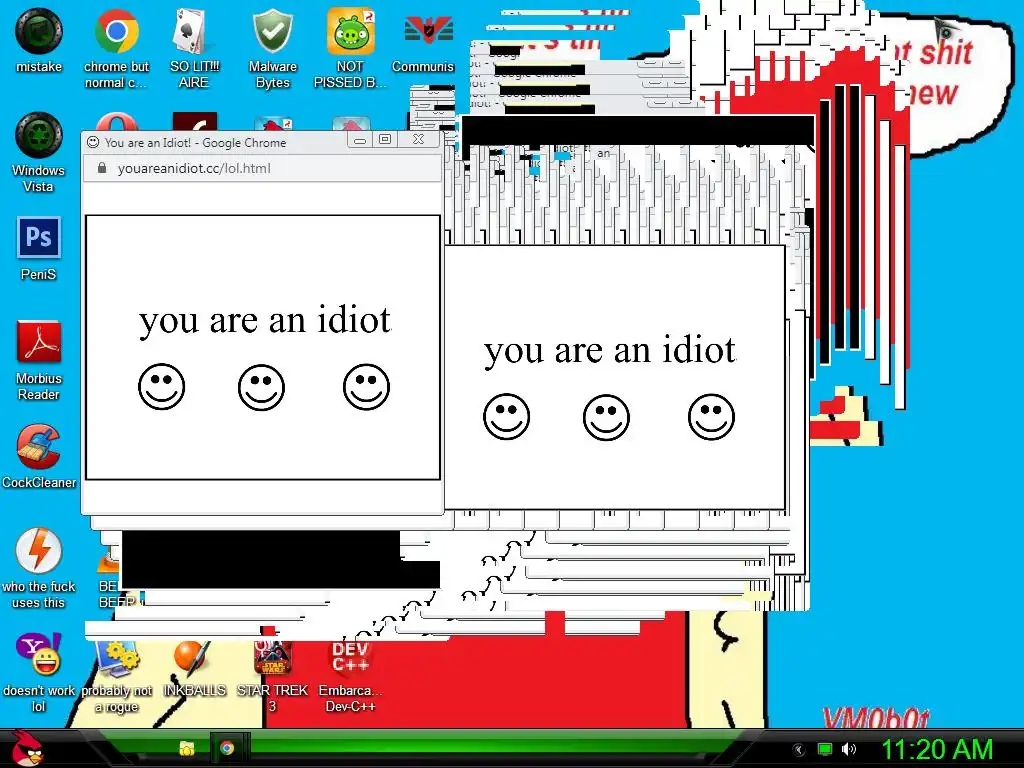
Task: Open the folder icon on the taskbar
Action: pyautogui.click(x=187, y=748)
